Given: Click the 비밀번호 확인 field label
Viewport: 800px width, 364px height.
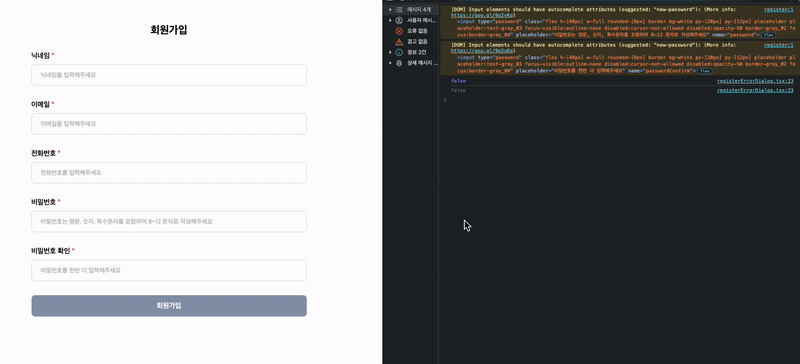Looking at the screenshot, I should (51, 251).
